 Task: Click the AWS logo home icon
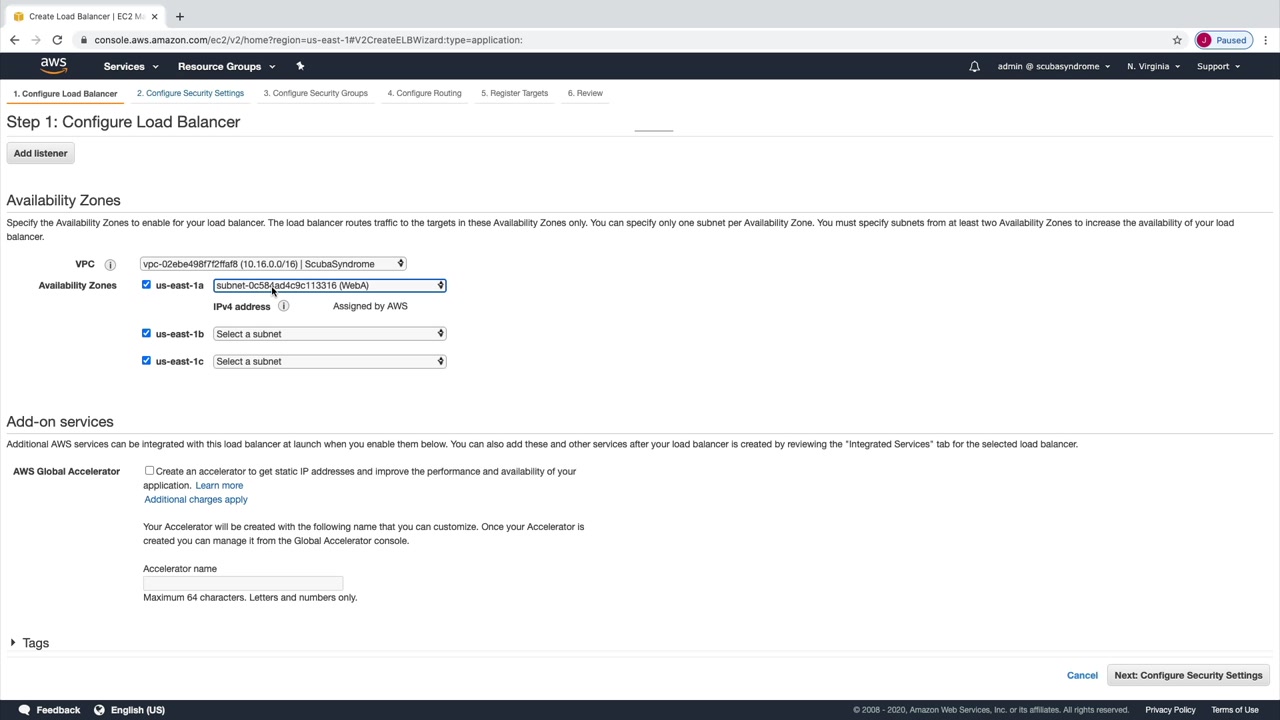(x=53, y=66)
